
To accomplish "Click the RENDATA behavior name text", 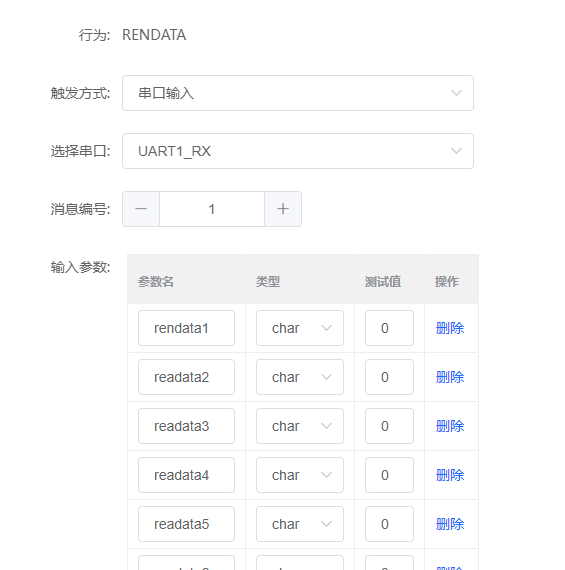I will coord(154,35).
